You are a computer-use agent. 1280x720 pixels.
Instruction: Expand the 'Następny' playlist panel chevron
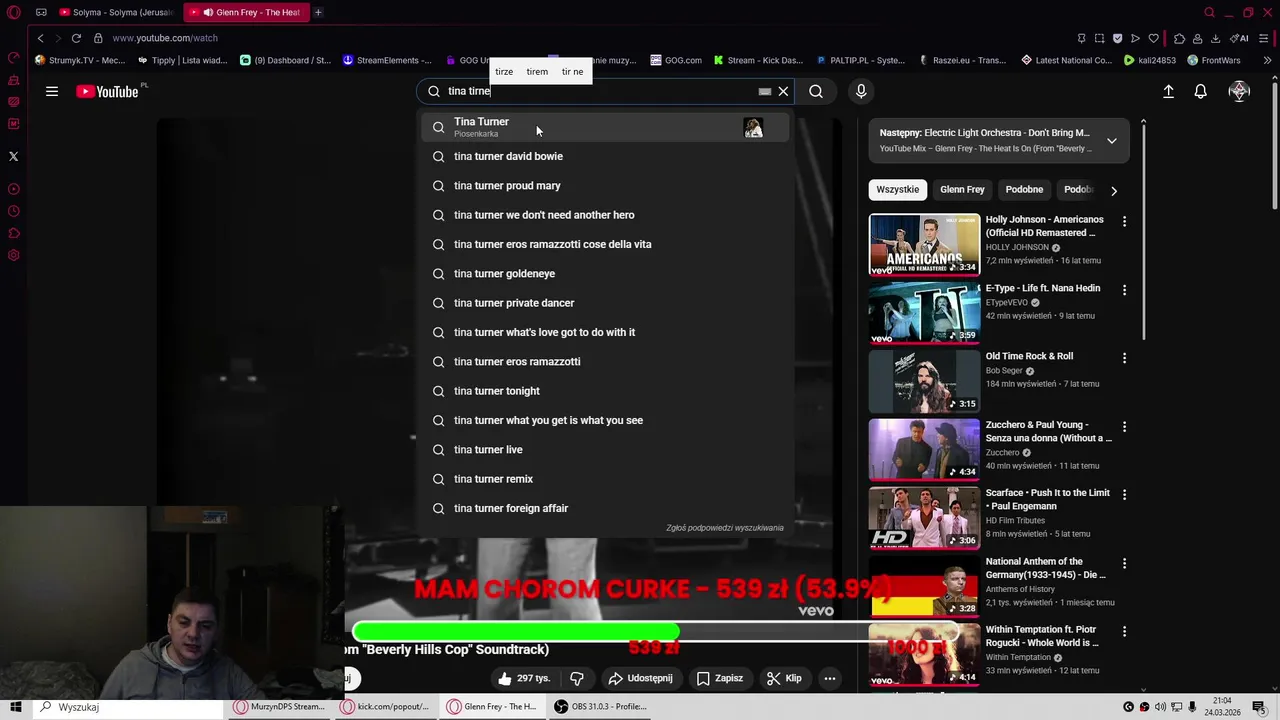[x=1111, y=141]
